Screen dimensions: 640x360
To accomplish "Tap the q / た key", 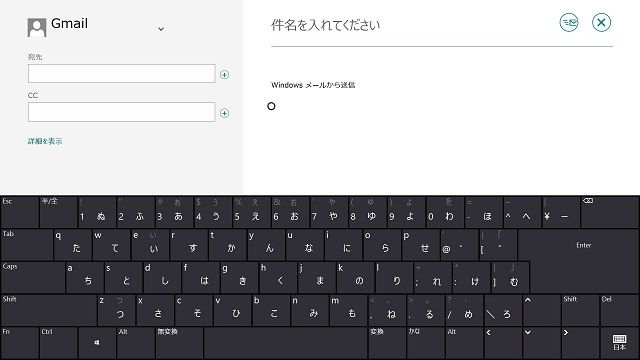I will pyautogui.click(x=73, y=244).
